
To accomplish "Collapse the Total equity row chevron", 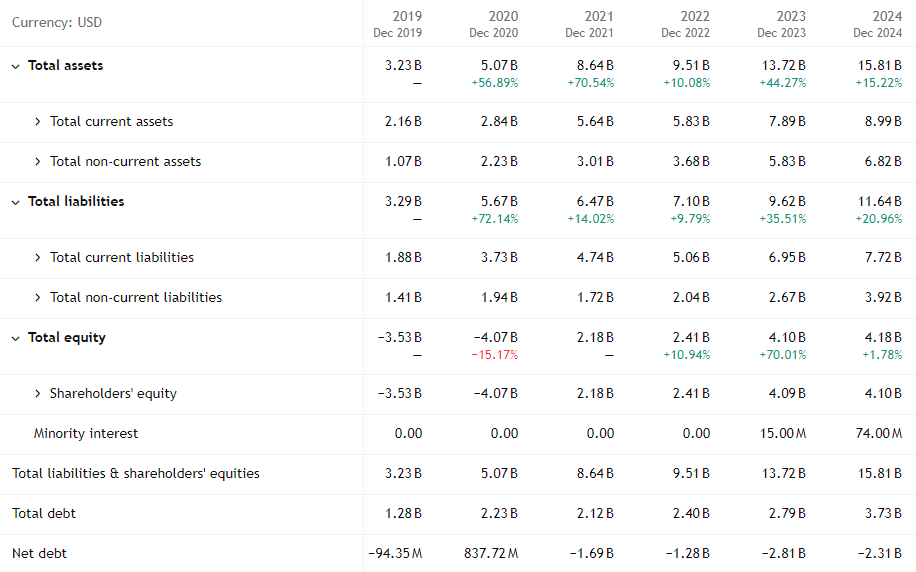I will pos(15,338).
